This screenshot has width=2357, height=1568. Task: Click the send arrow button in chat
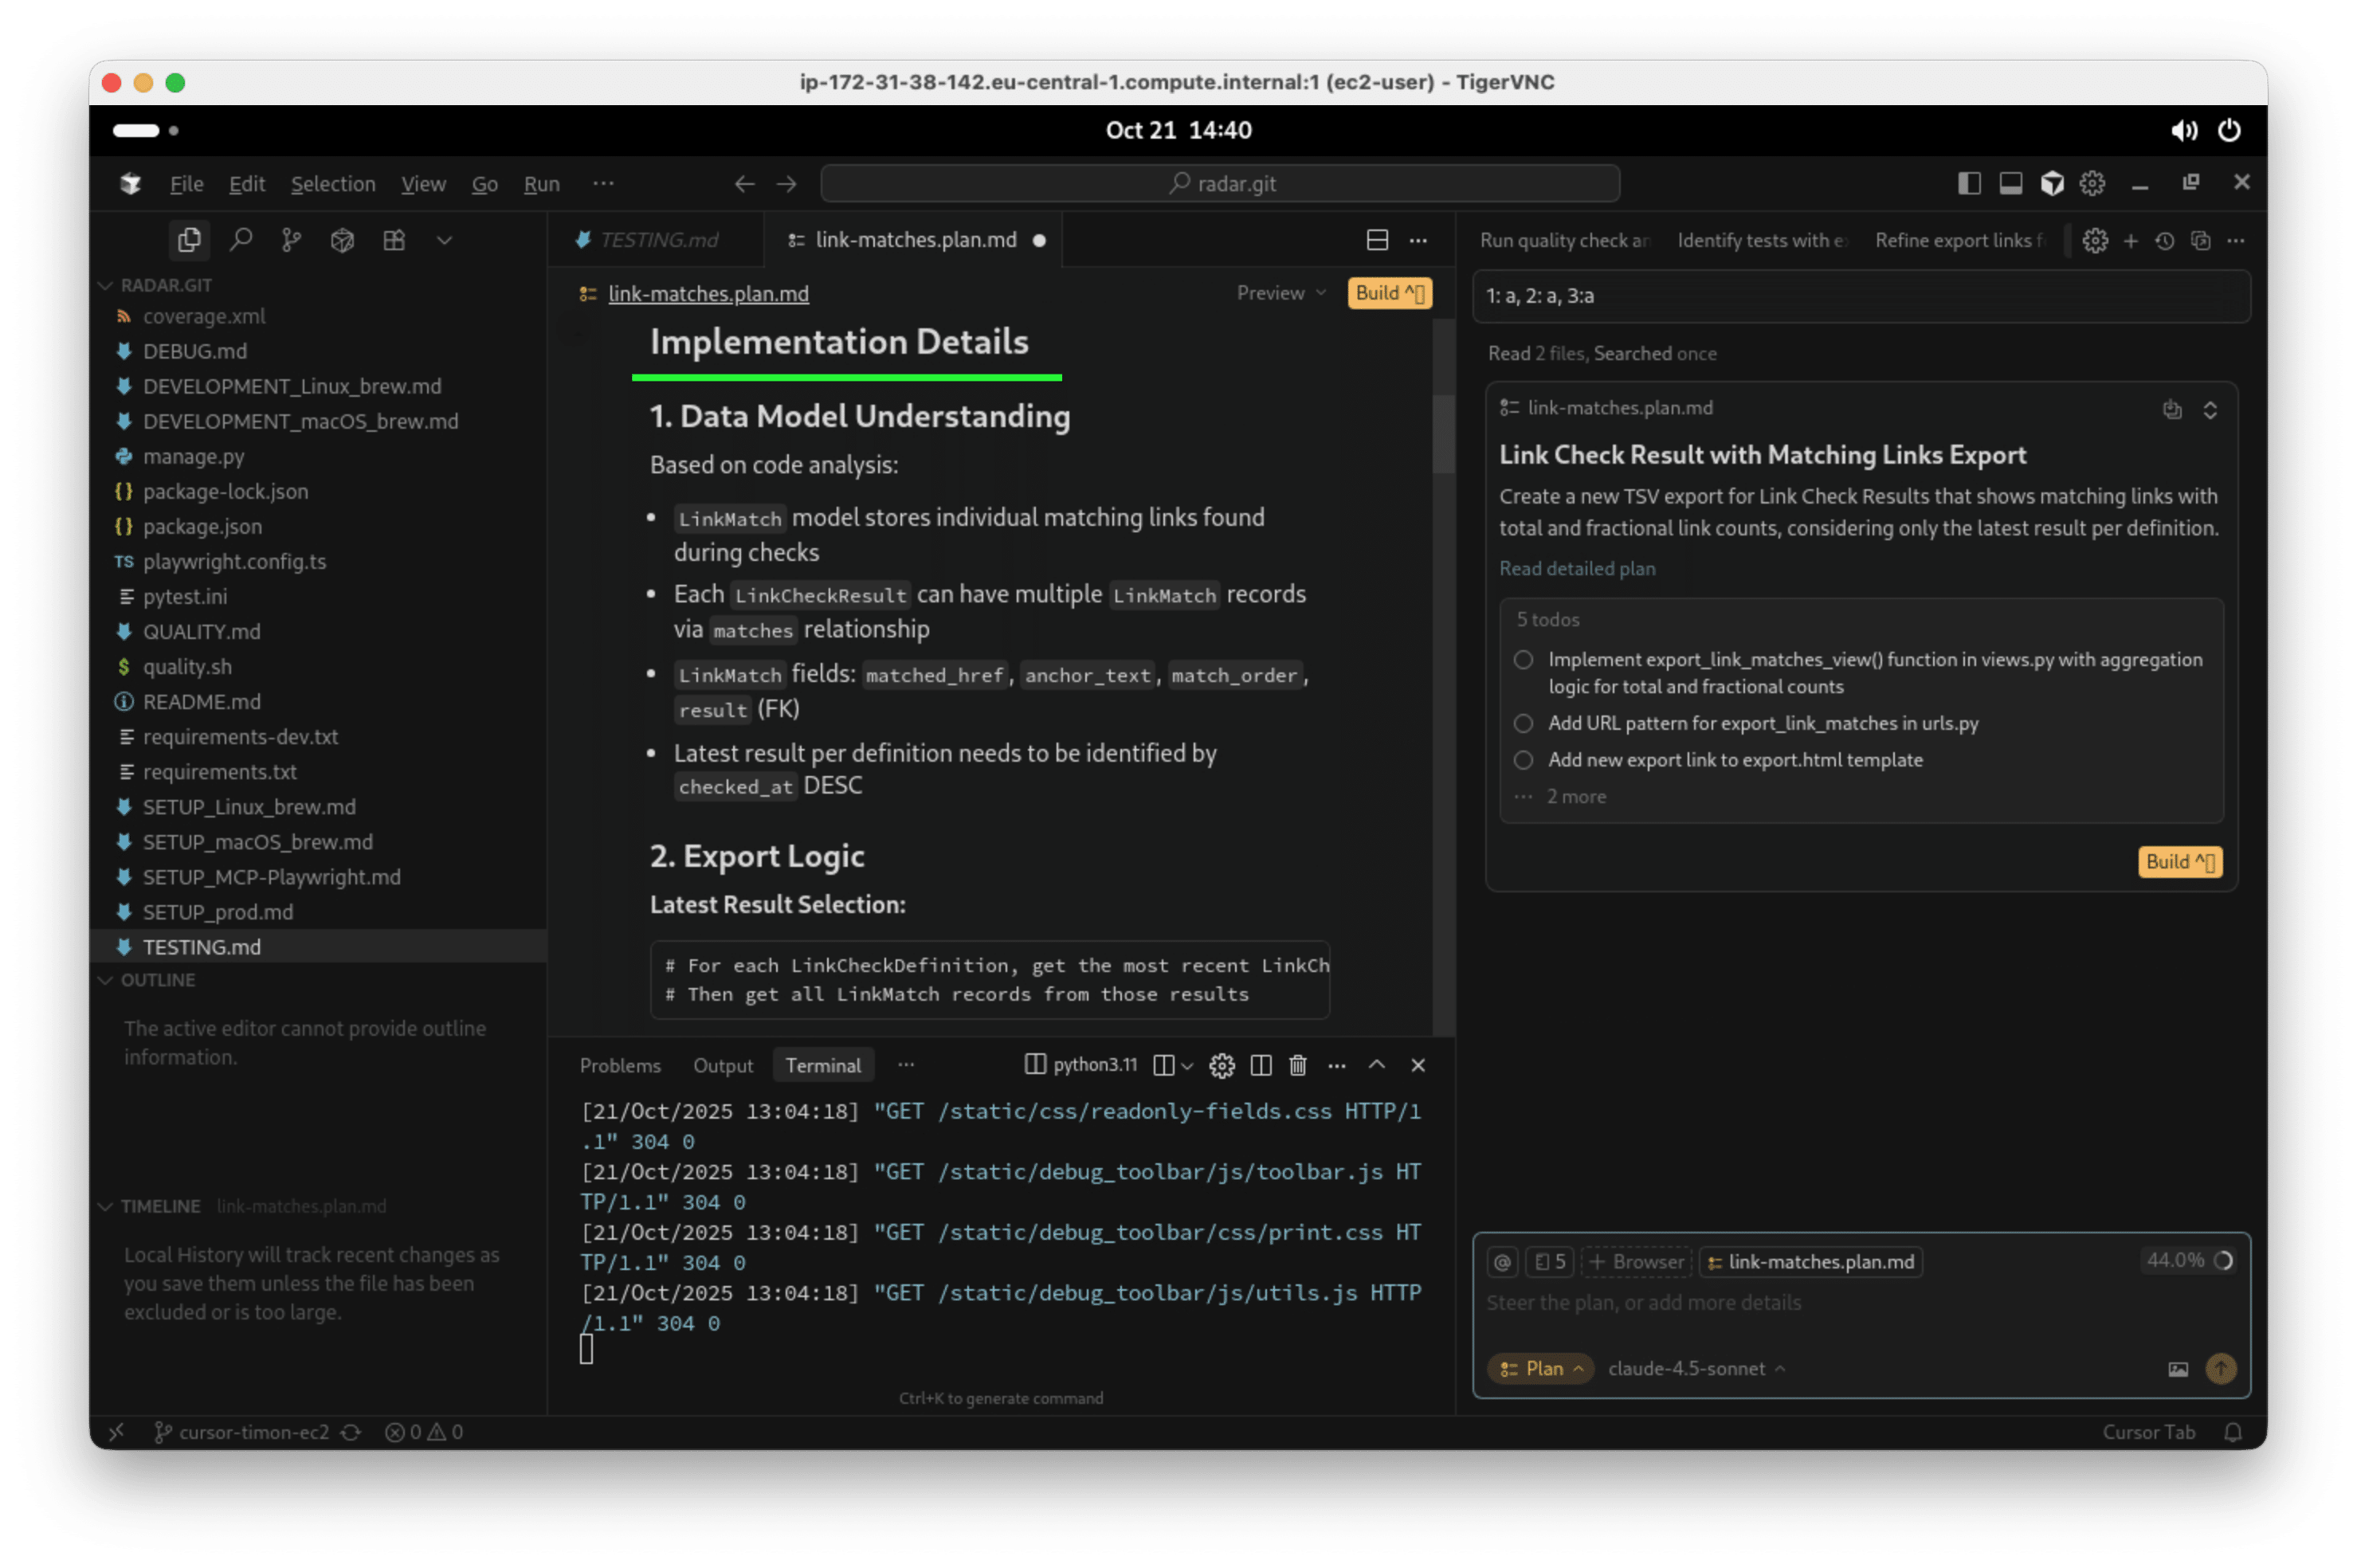pos(2220,1368)
